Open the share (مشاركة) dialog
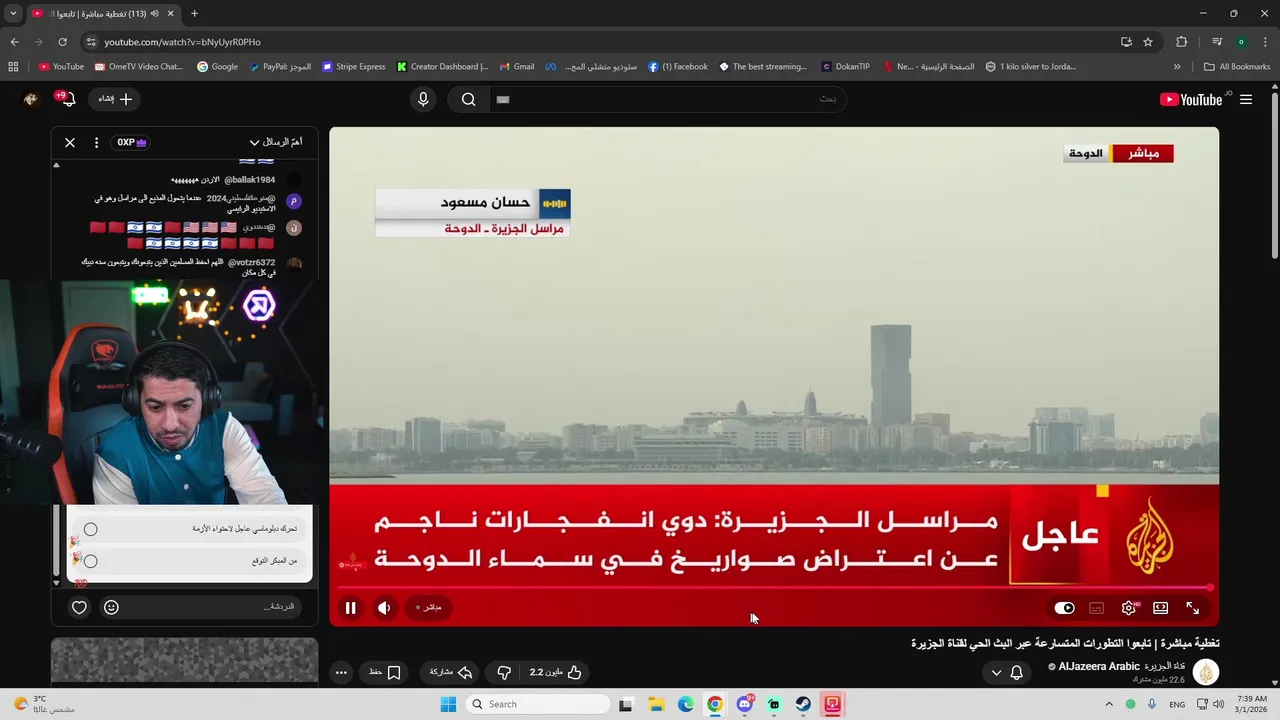This screenshot has height=720, width=1280. tap(451, 672)
